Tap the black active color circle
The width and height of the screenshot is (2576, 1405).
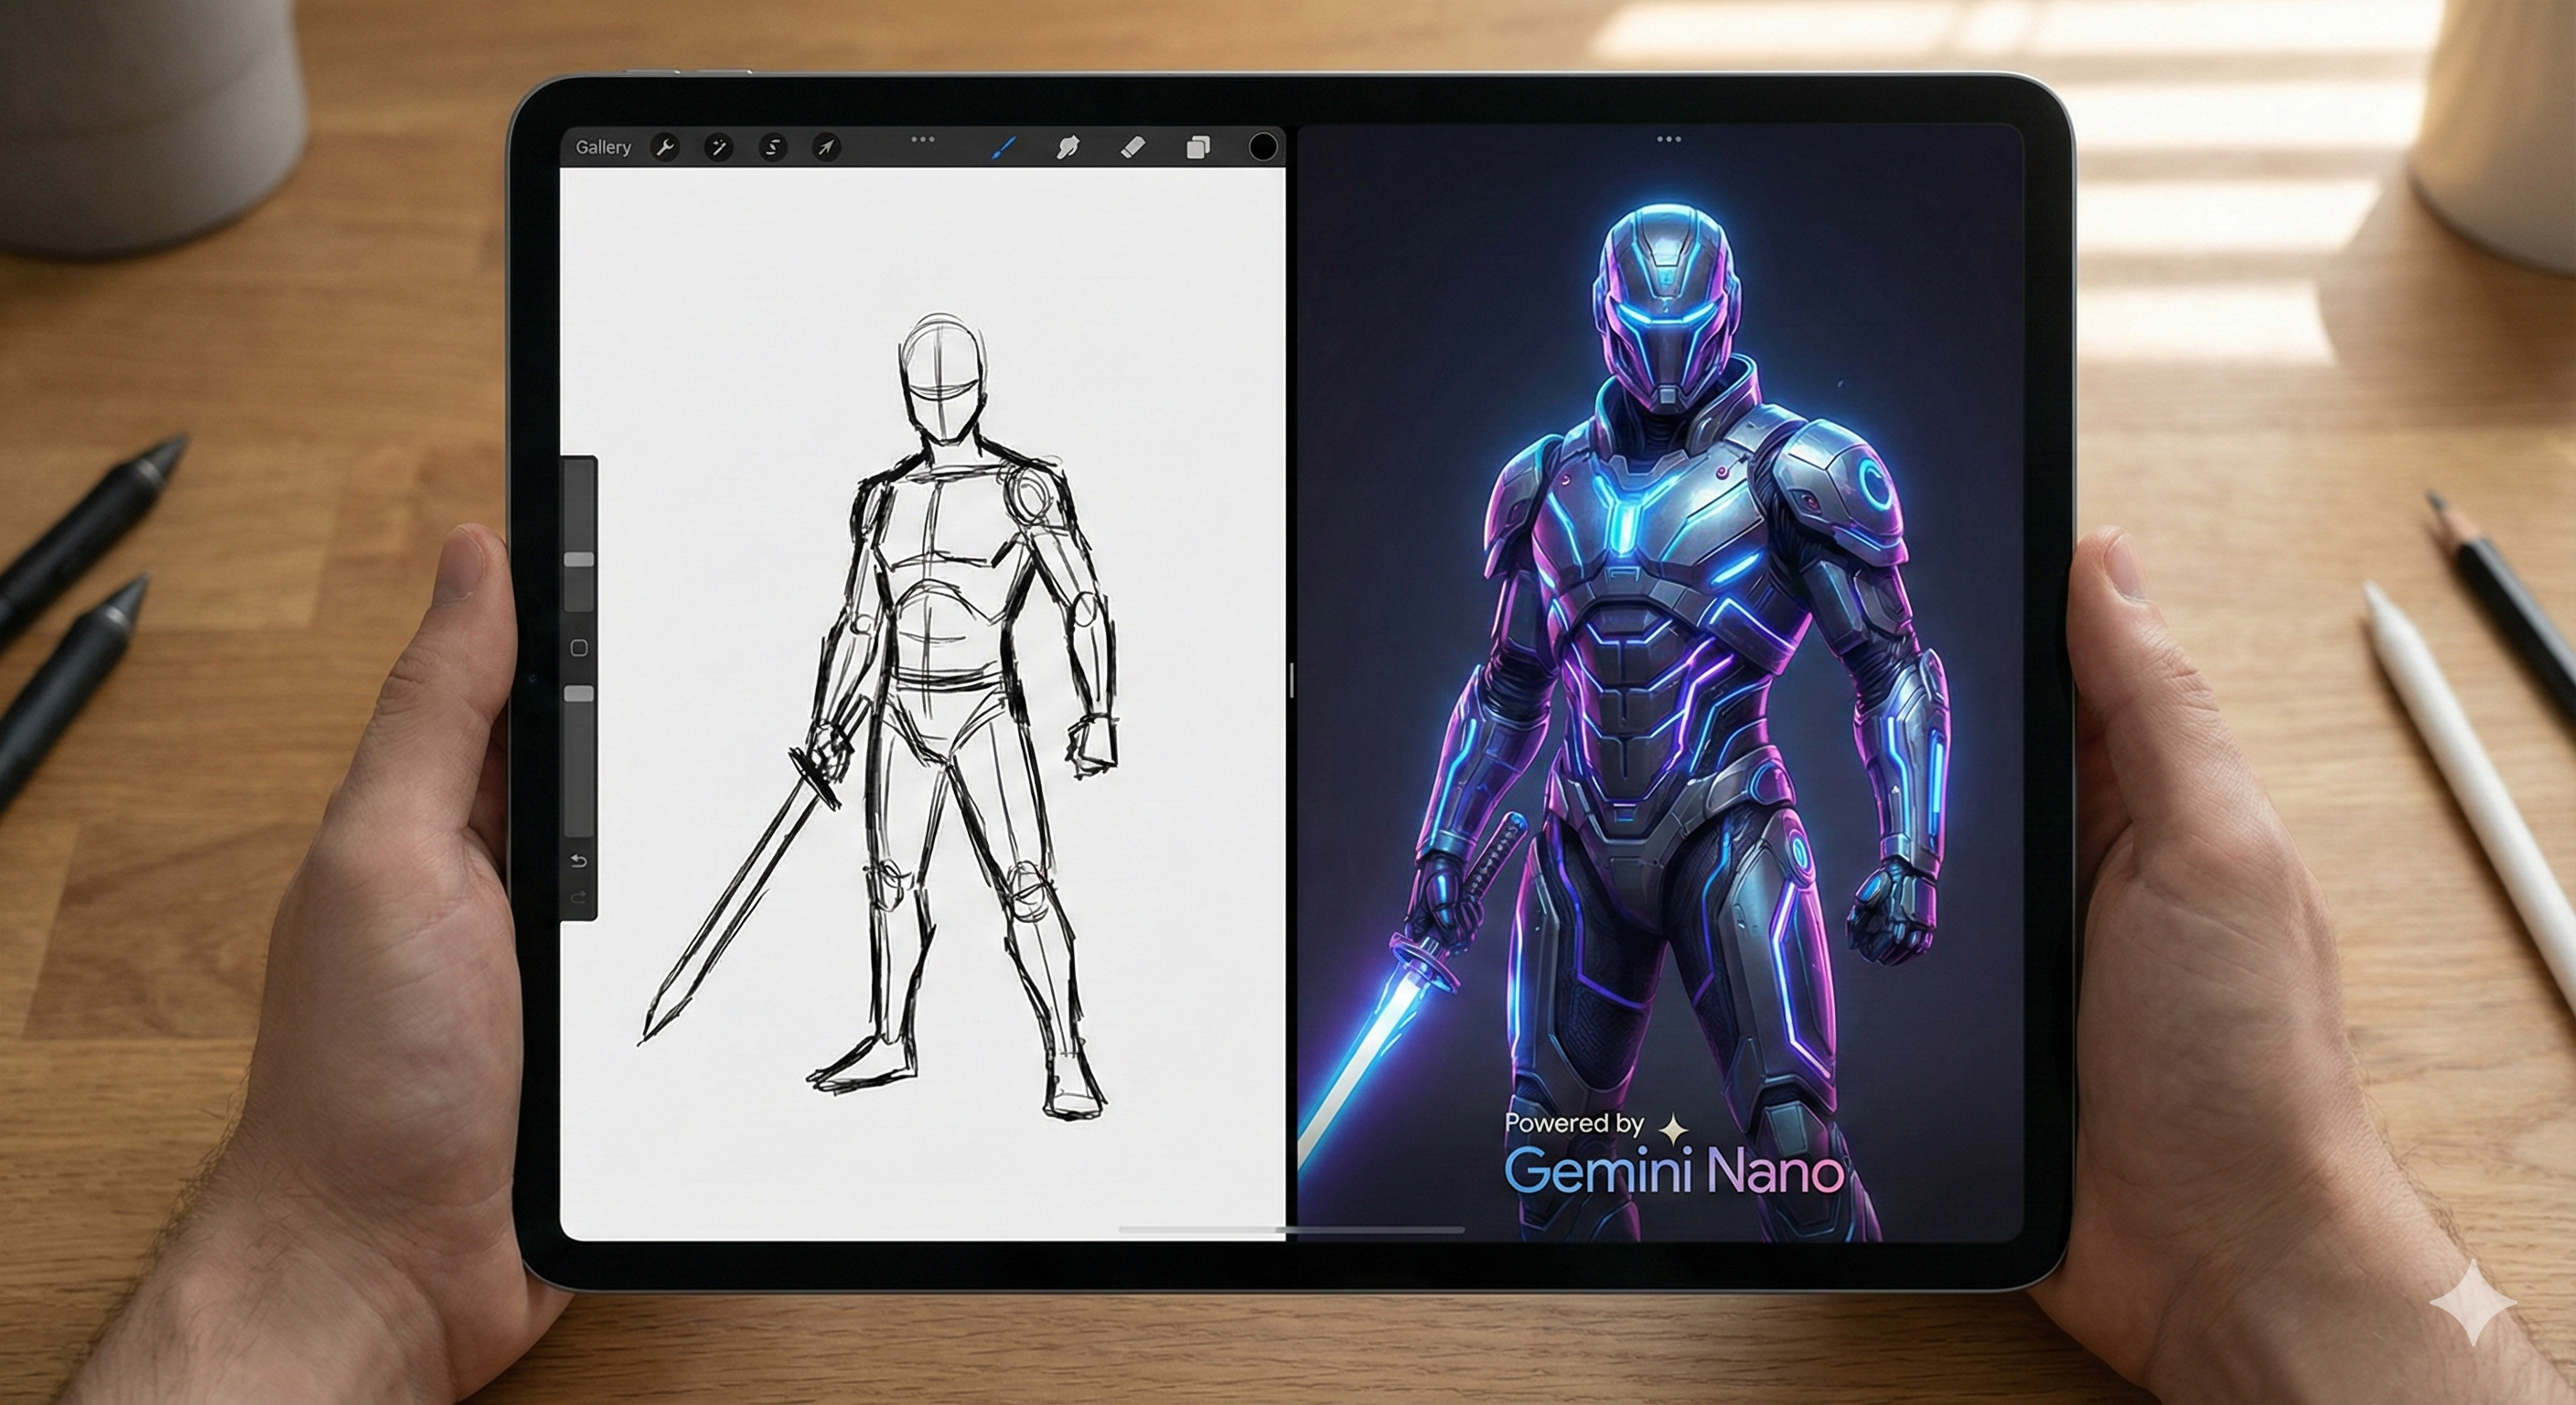(x=1263, y=147)
